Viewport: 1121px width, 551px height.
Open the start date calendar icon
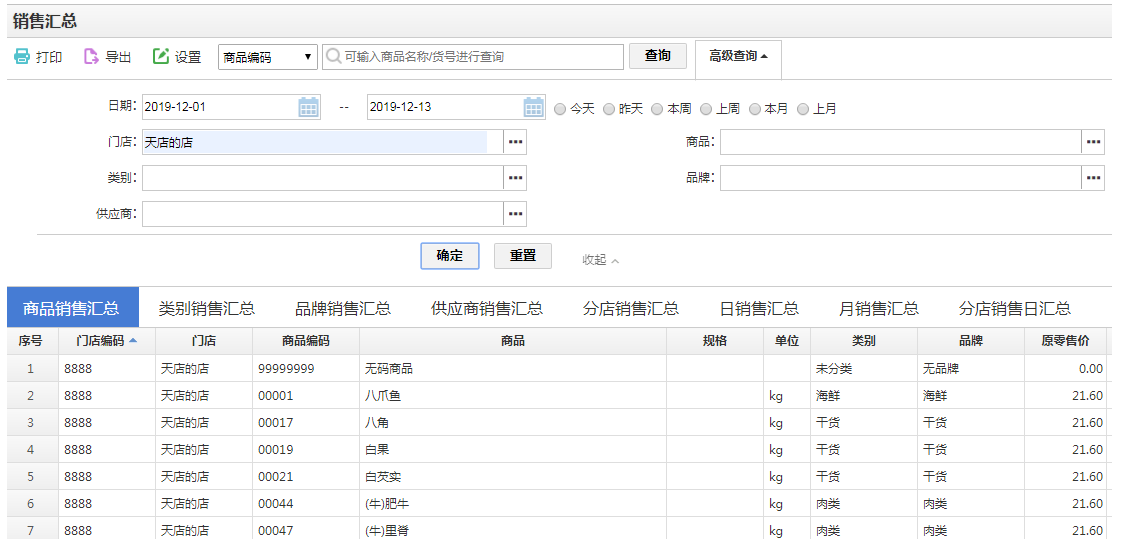click(x=308, y=107)
